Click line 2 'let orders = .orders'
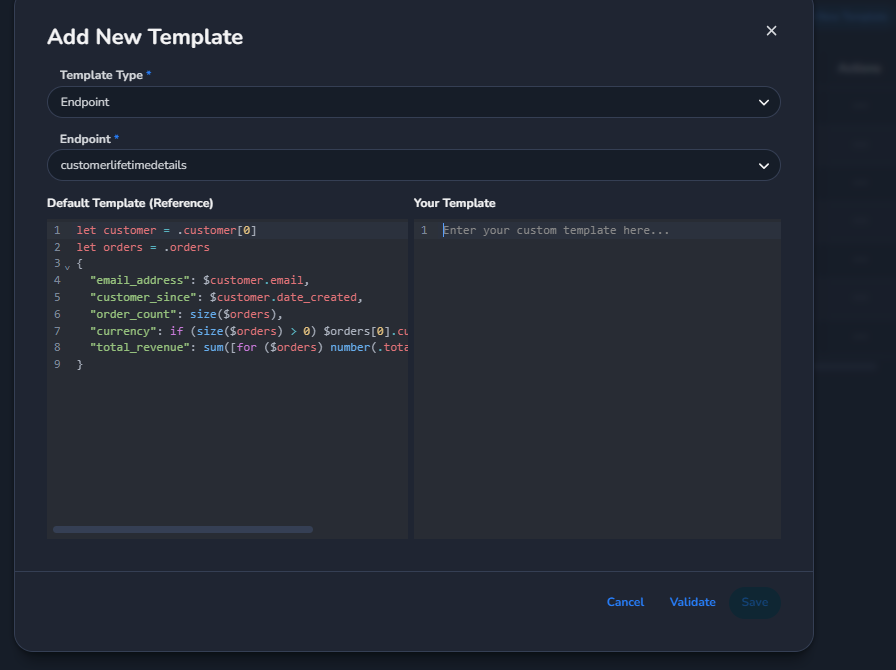Viewport: 896px width, 670px height. tap(143, 248)
